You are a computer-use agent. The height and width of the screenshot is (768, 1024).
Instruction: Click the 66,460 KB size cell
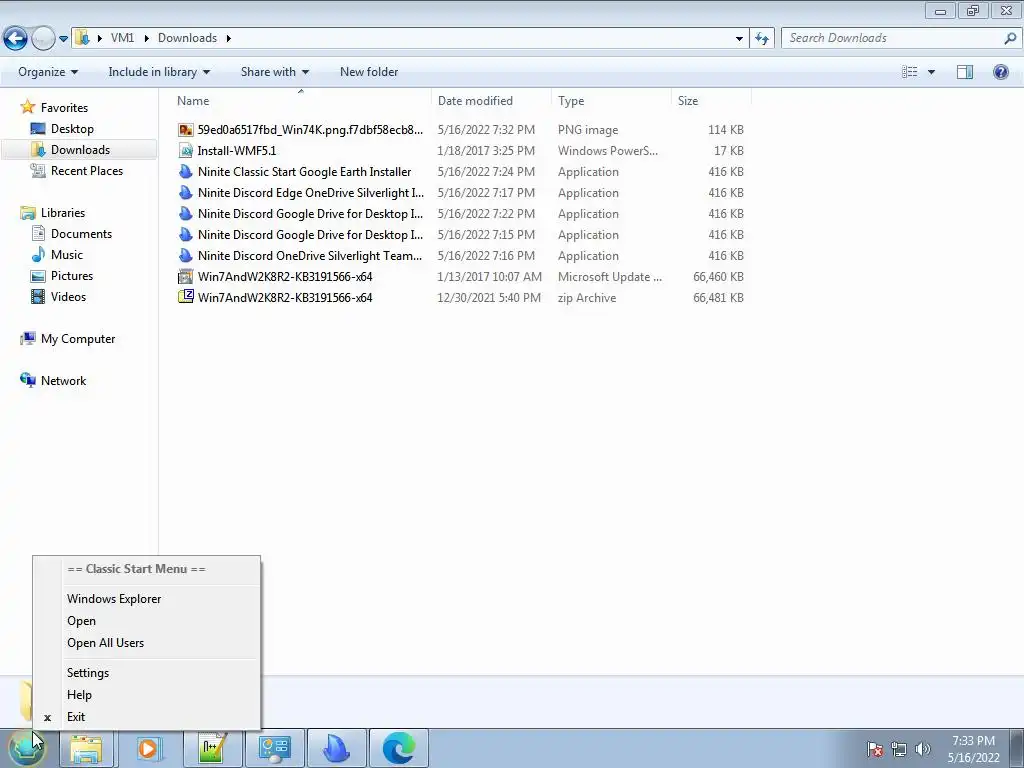point(718,277)
